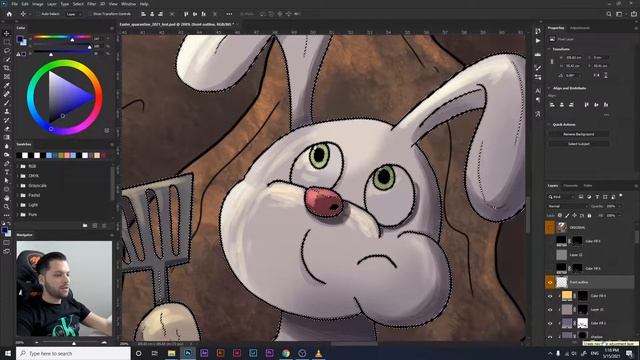
Task: Collapse the Align and Distribute section
Action: tap(549, 88)
